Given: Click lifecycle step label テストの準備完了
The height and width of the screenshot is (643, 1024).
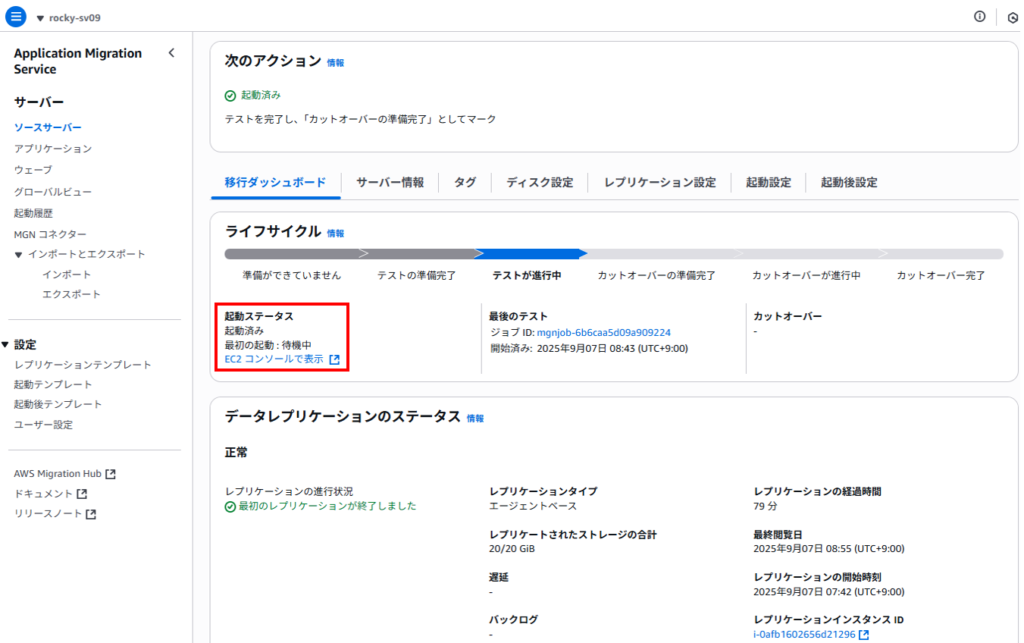Looking at the screenshot, I should coord(416,275).
